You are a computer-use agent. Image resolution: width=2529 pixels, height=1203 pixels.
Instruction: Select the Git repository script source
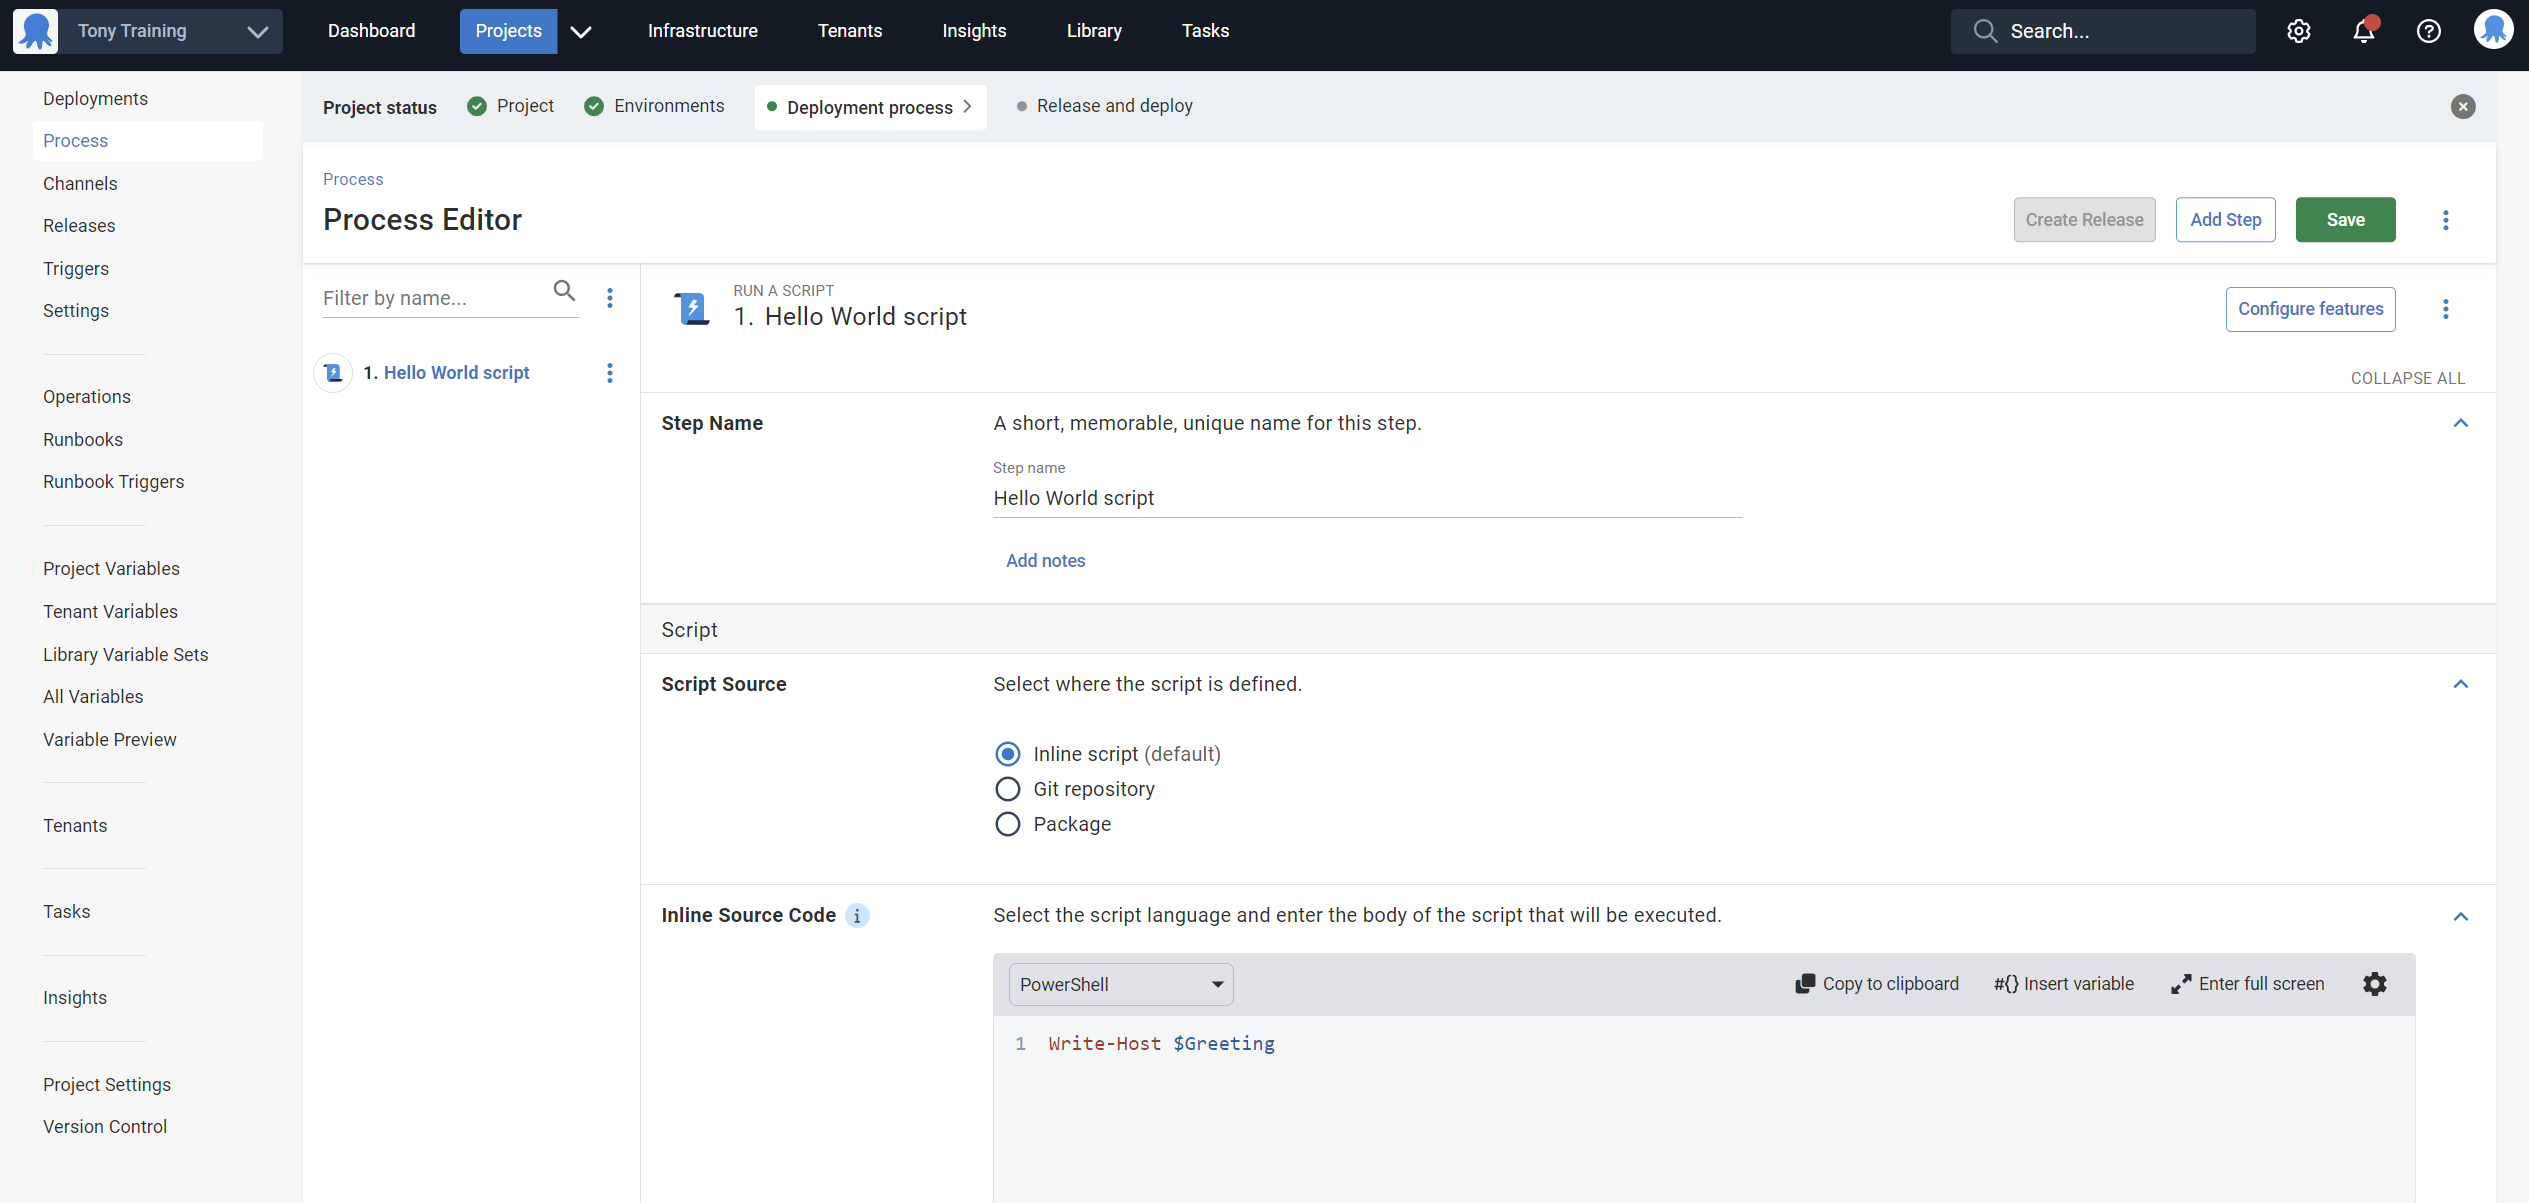click(x=1007, y=789)
